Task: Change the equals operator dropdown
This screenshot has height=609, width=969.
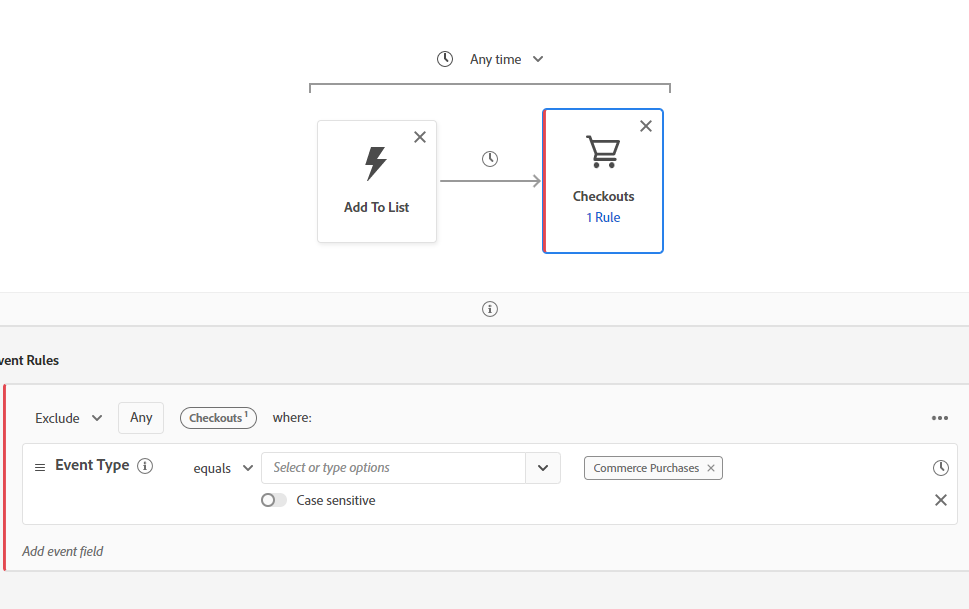Action: 223,468
